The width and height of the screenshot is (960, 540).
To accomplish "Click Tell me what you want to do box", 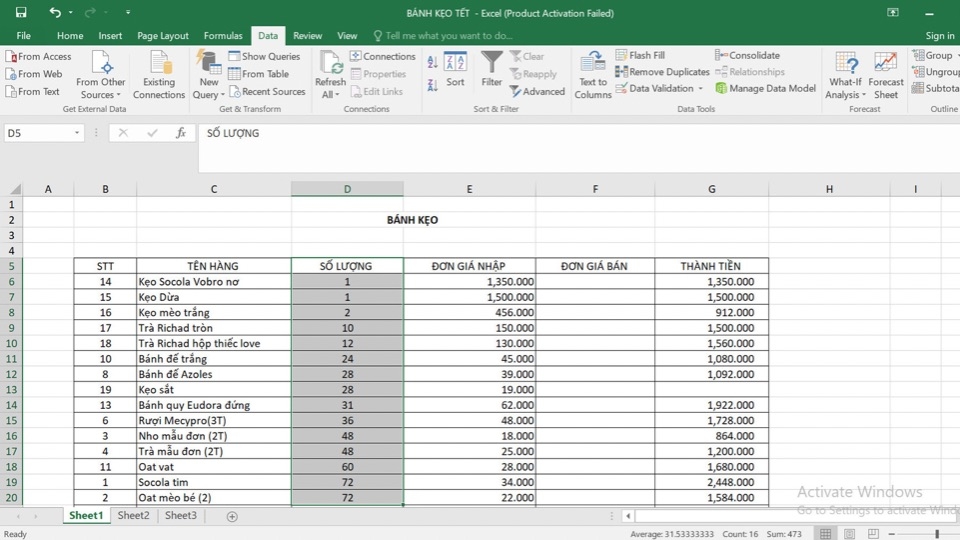I will point(443,36).
